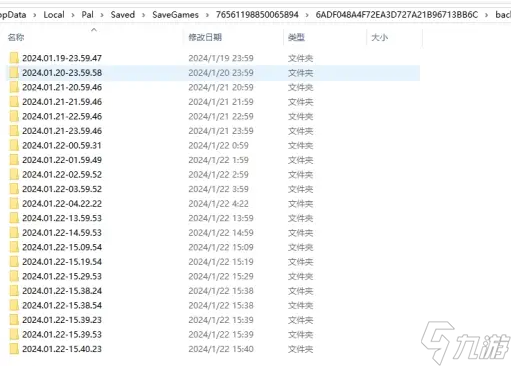The height and width of the screenshot is (366, 511).
Task: Go to 76561198850065894 breadcrumb folder
Action: point(257,15)
